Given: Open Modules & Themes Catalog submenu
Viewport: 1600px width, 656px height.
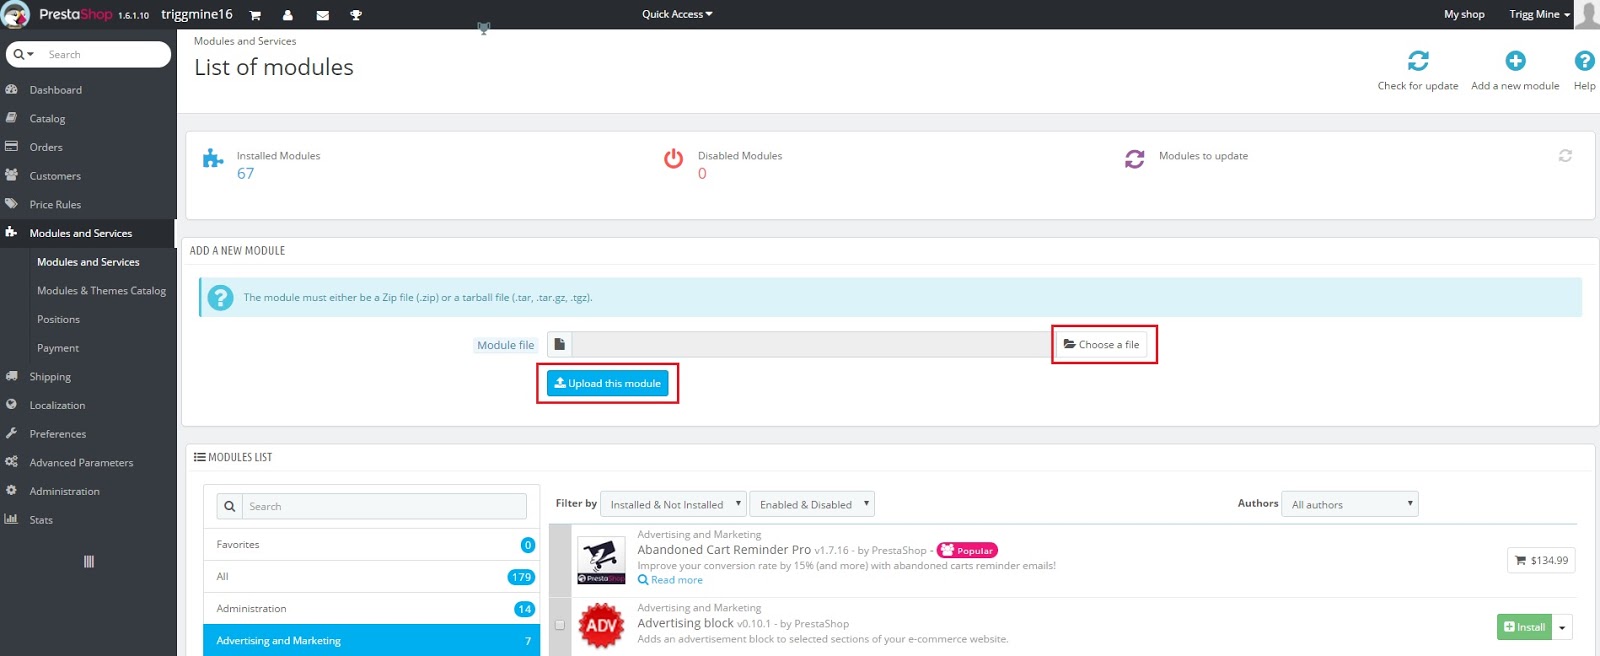Looking at the screenshot, I should tap(101, 291).
